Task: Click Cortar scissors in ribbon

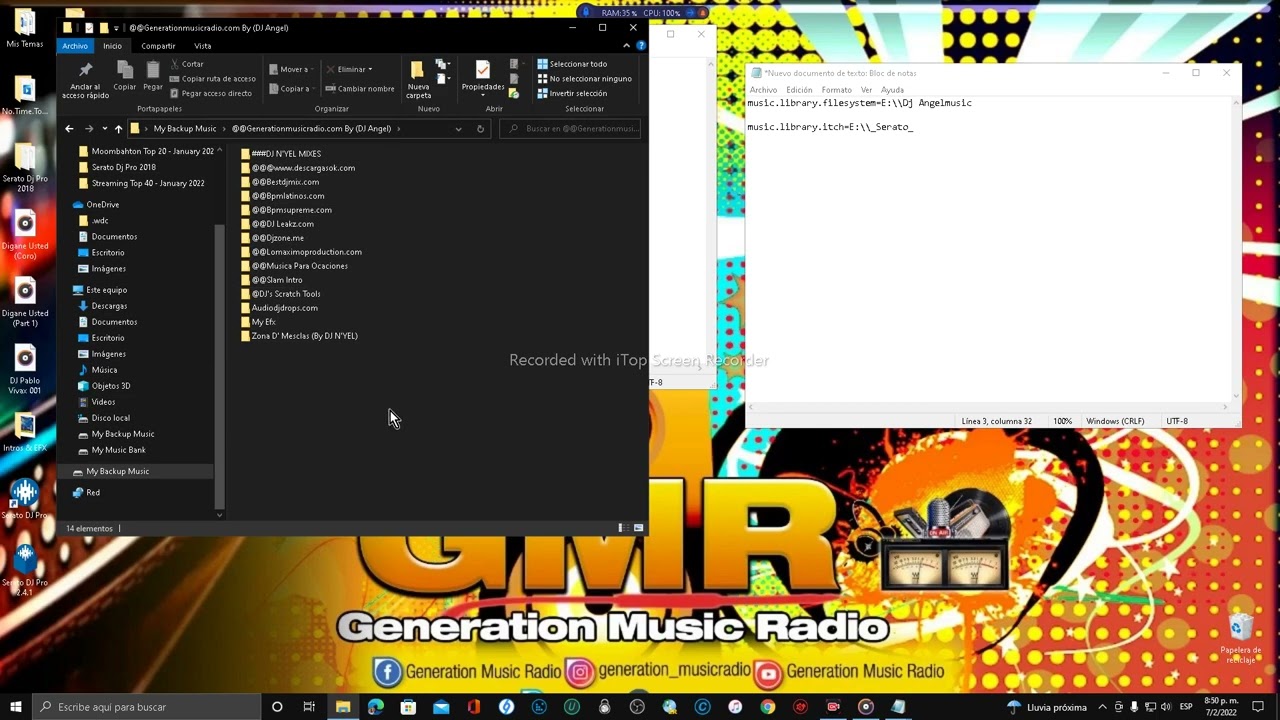Action: (187, 64)
